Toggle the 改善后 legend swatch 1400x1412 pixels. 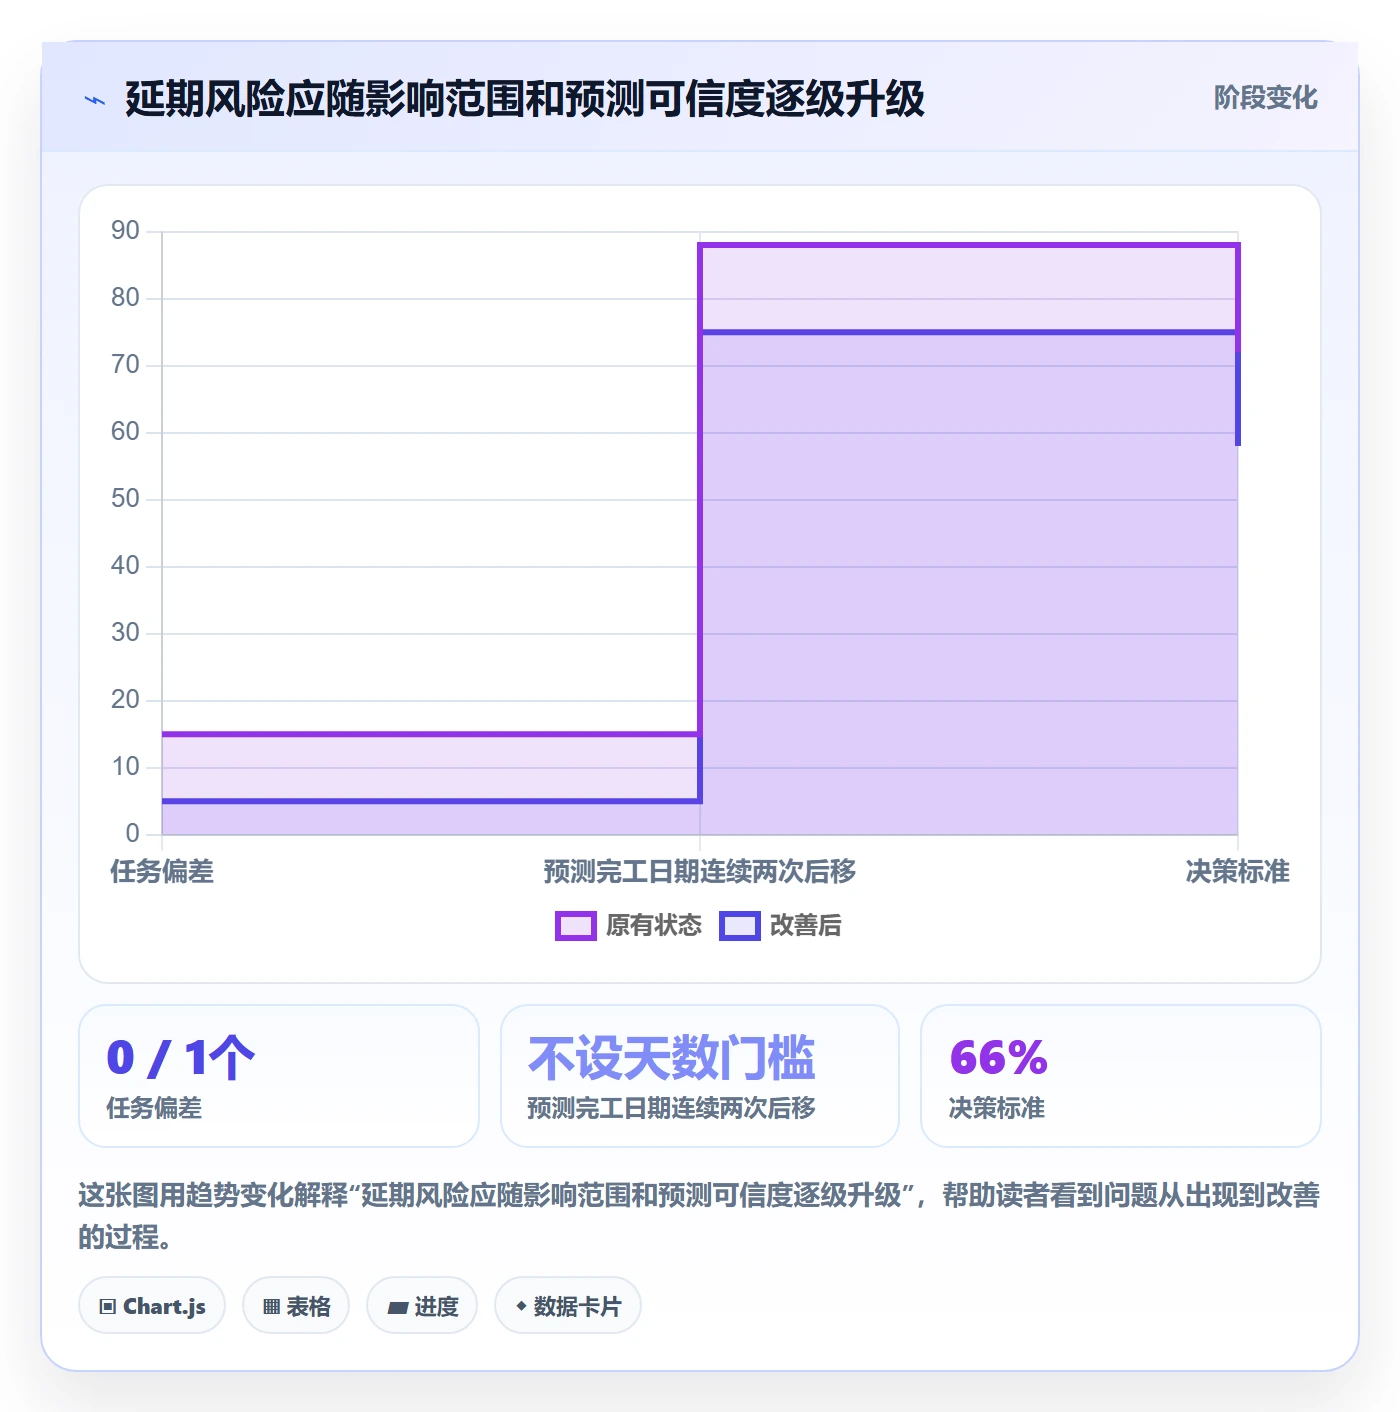(740, 926)
